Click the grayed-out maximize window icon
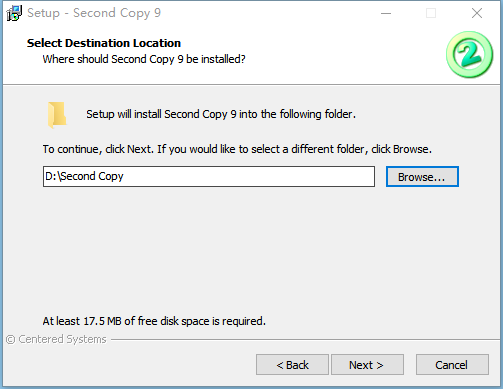This screenshot has width=503, height=389. pos(431,13)
